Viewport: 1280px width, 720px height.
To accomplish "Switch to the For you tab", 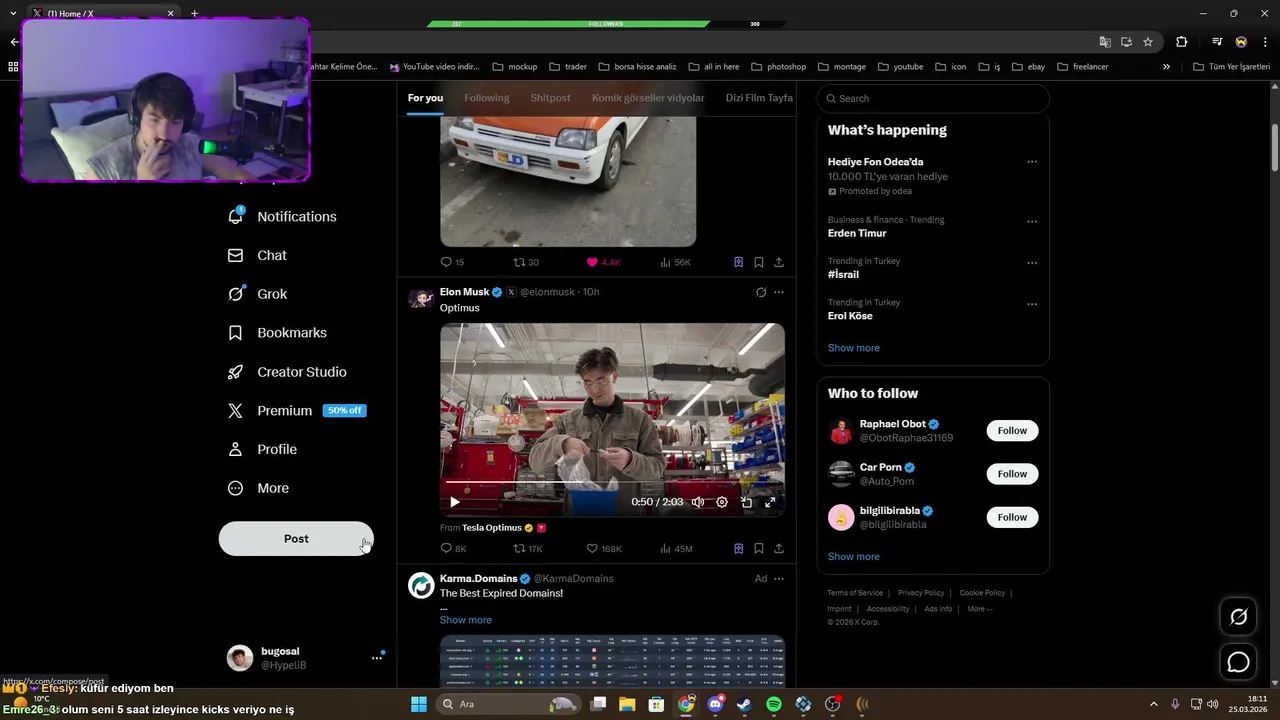I will [425, 98].
